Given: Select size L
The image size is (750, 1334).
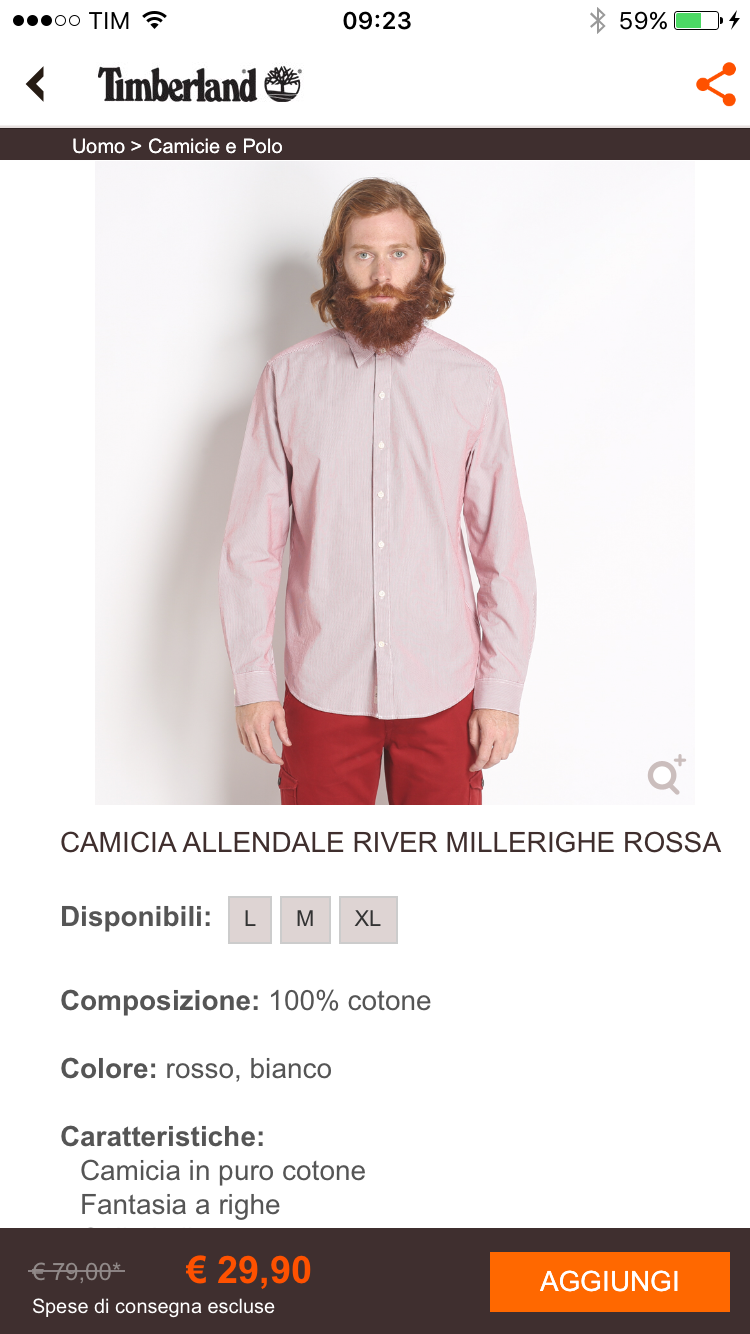Looking at the screenshot, I should coord(250,919).
